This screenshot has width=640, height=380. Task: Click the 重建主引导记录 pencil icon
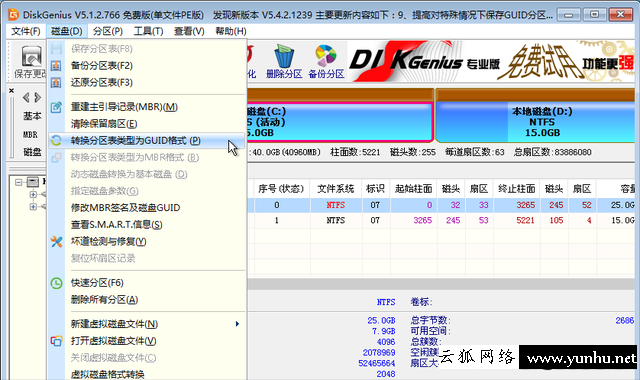coord(56,107)
